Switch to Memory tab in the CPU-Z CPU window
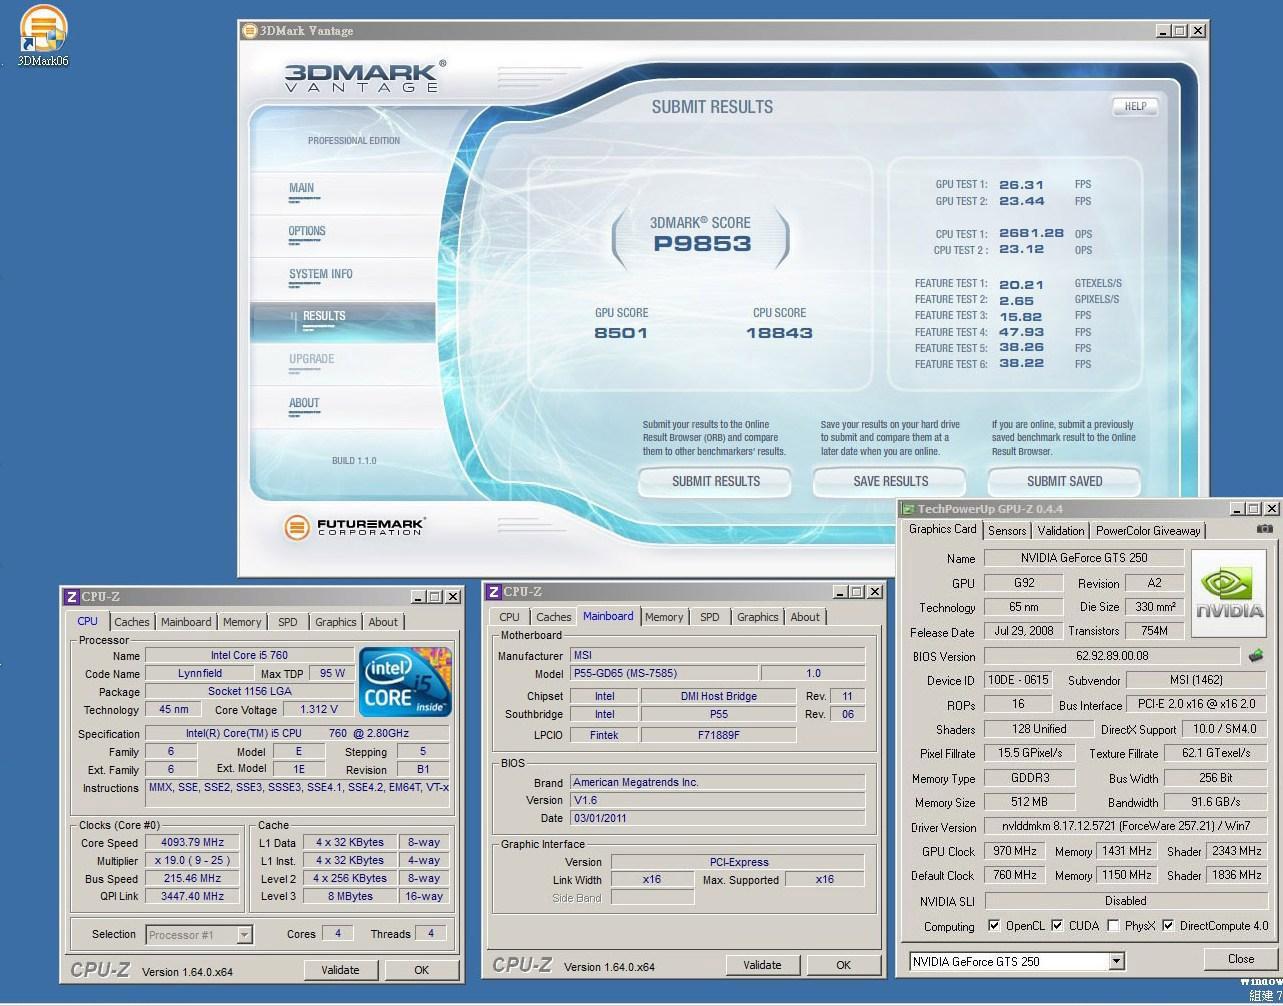This screenshot has width=1283, height=1006. tap(242, 622)
